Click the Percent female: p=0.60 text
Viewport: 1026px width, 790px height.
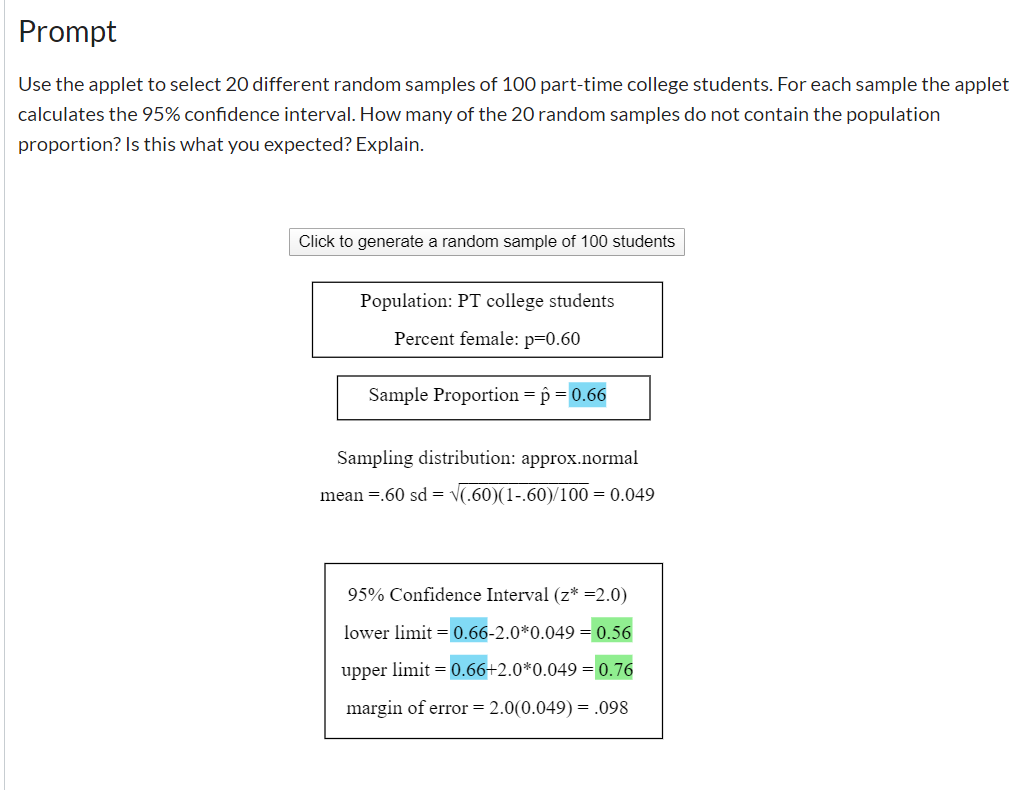pyautogui.click(x=487, y=338)
